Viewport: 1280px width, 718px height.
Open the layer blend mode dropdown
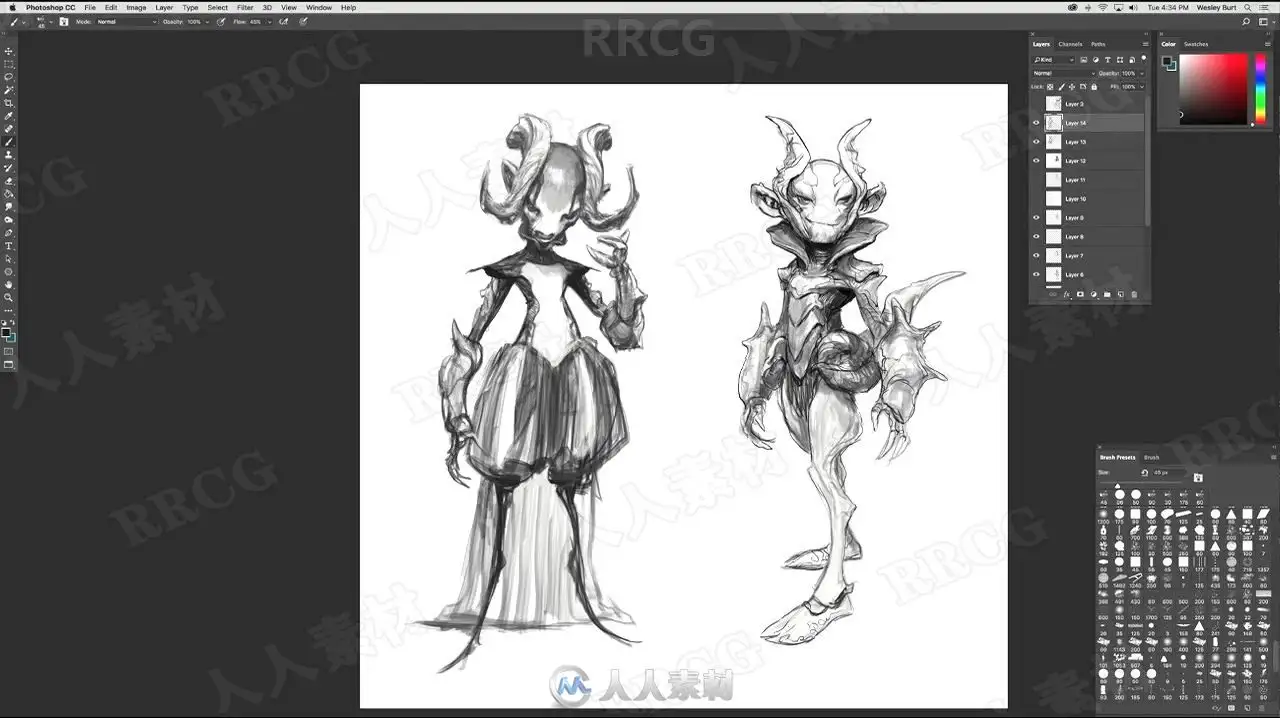pyautogui.click(x=1064, y=73)
